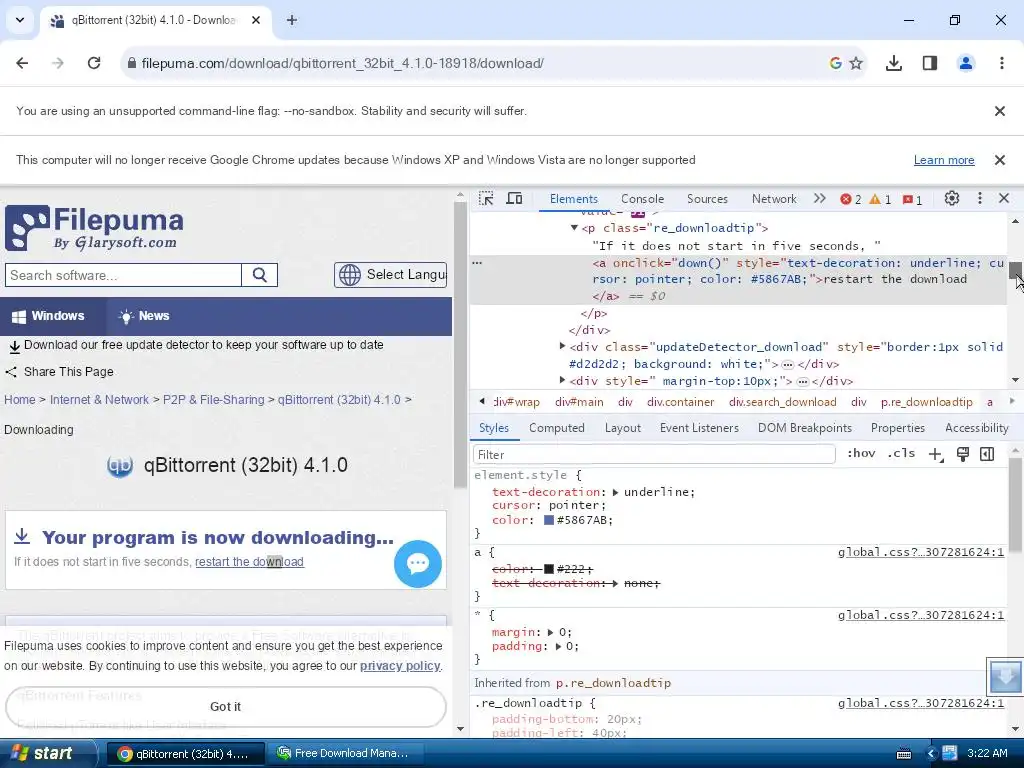Click the red error count badge
The image size is (1024, 768).
[850, 200]
